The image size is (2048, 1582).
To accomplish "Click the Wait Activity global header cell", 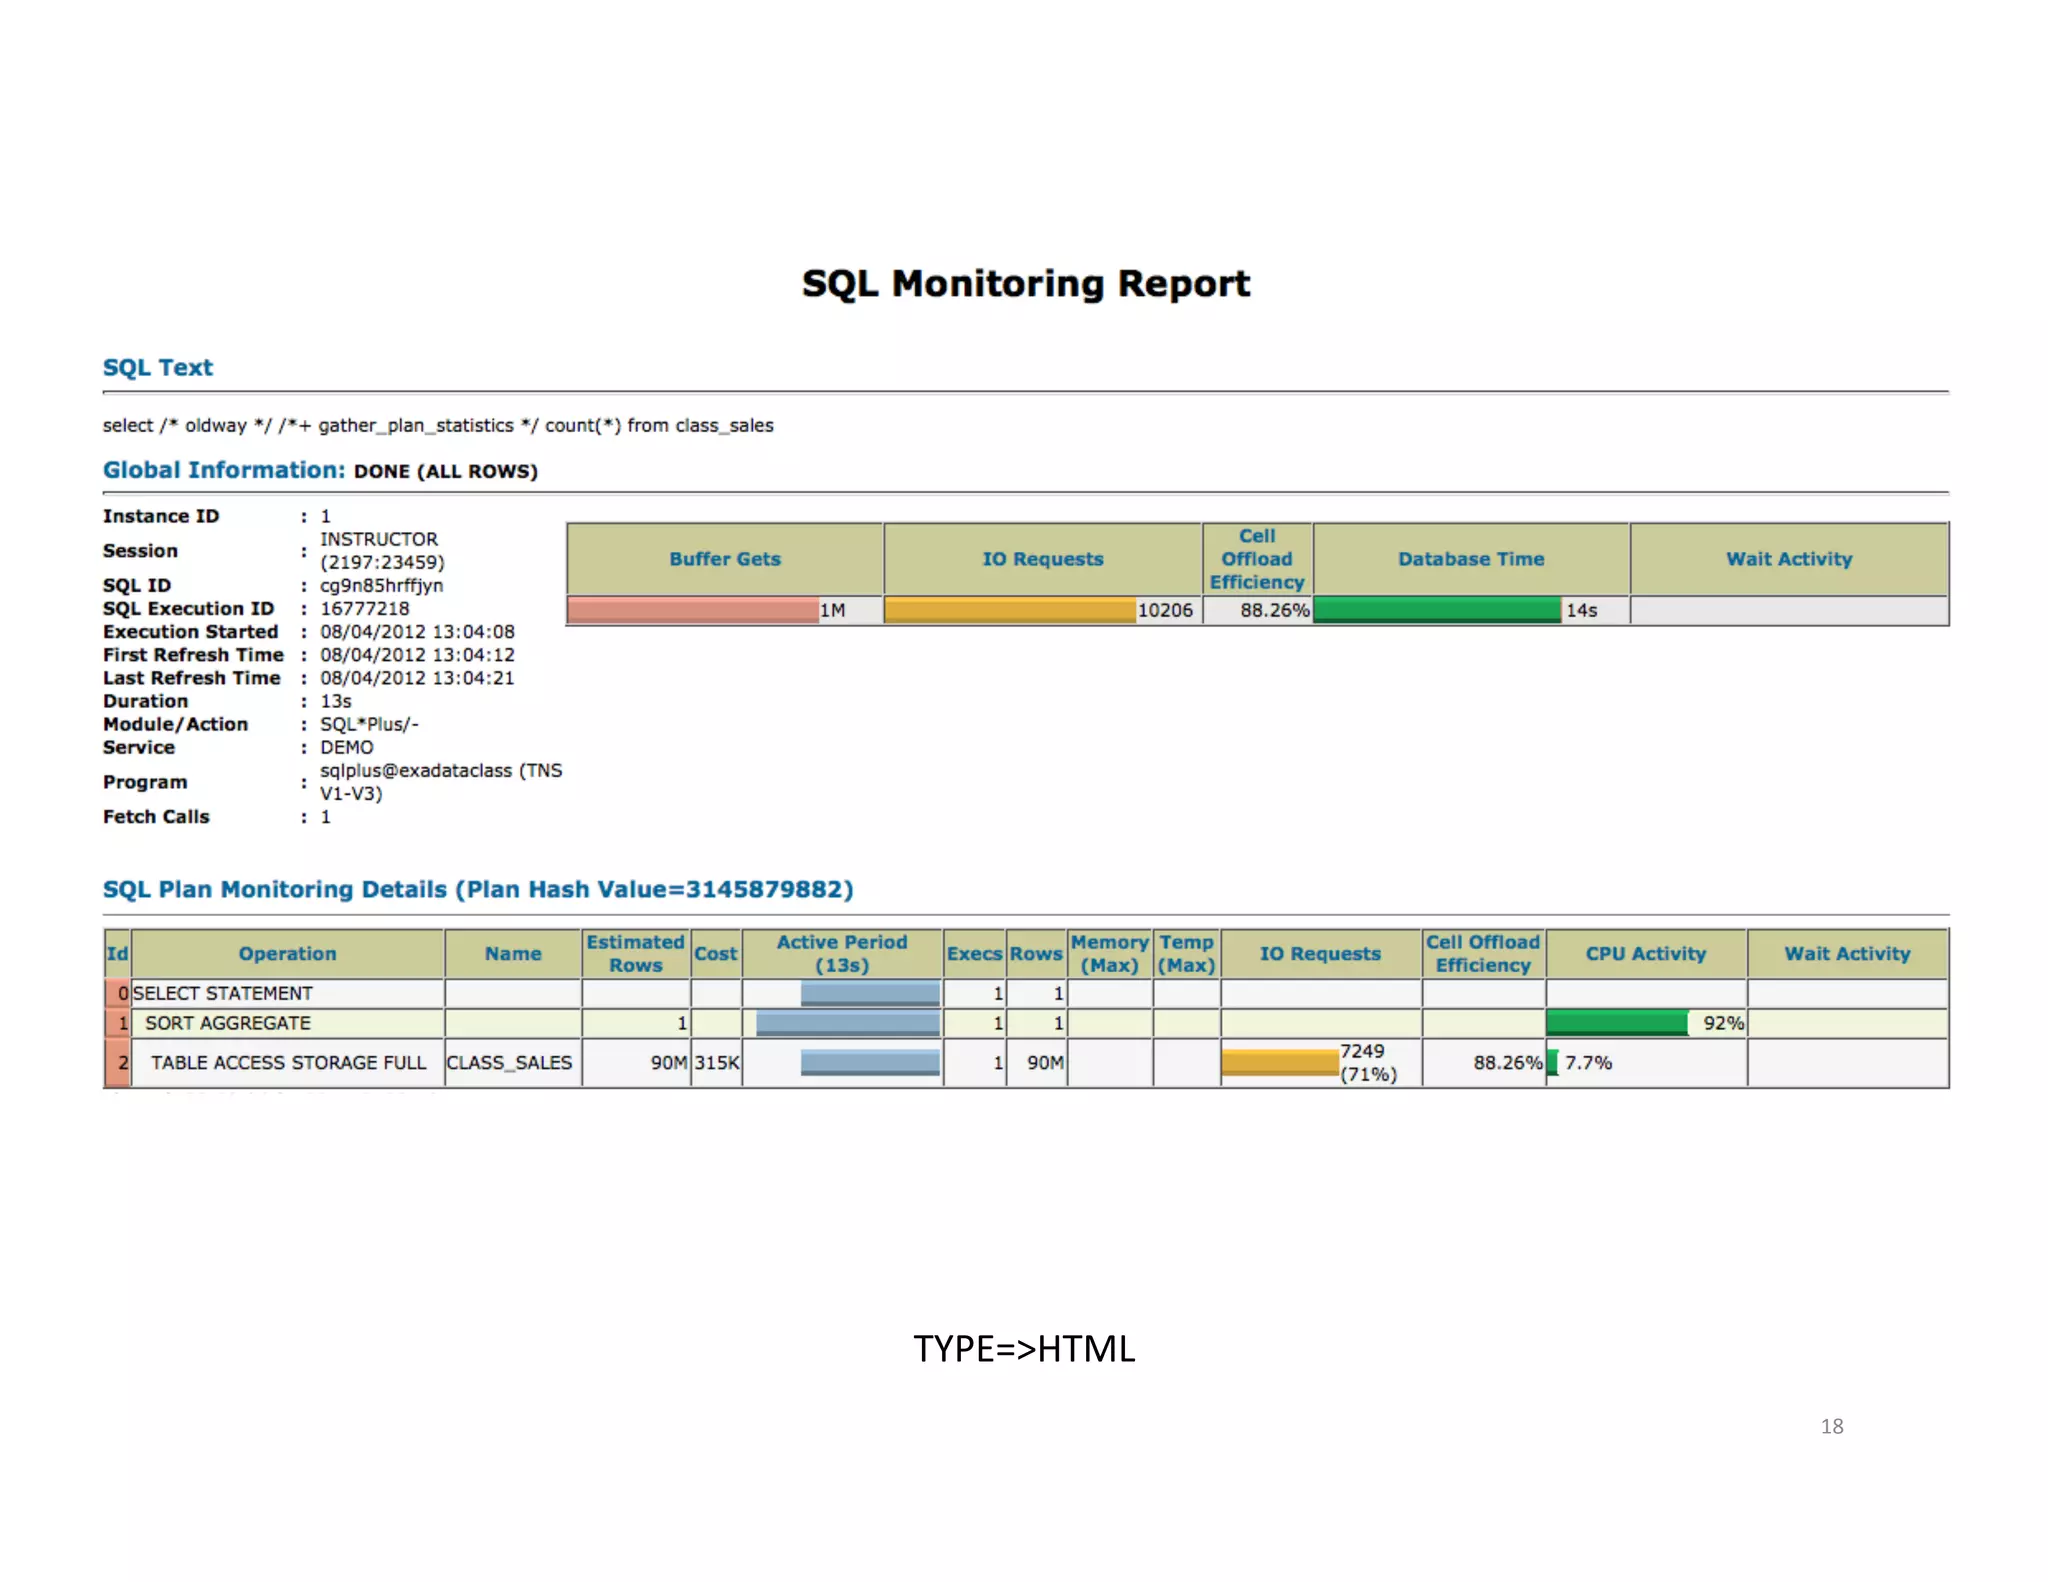I will click(1788, 559).
